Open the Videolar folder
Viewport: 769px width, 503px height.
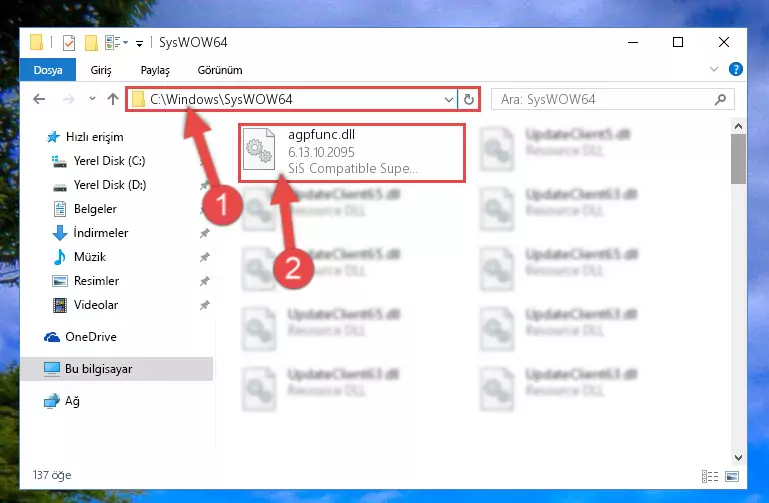(x=85, y=304)
